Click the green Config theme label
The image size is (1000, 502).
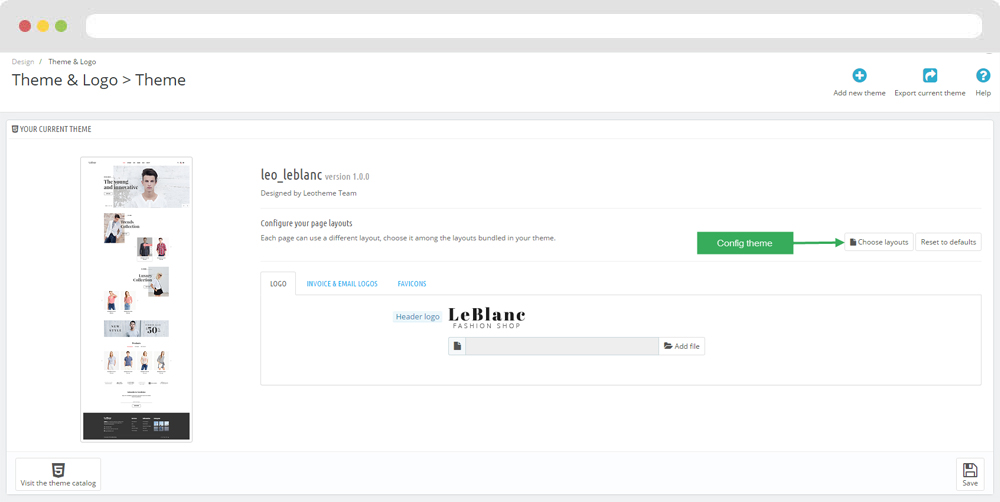[x=745, y=243]
